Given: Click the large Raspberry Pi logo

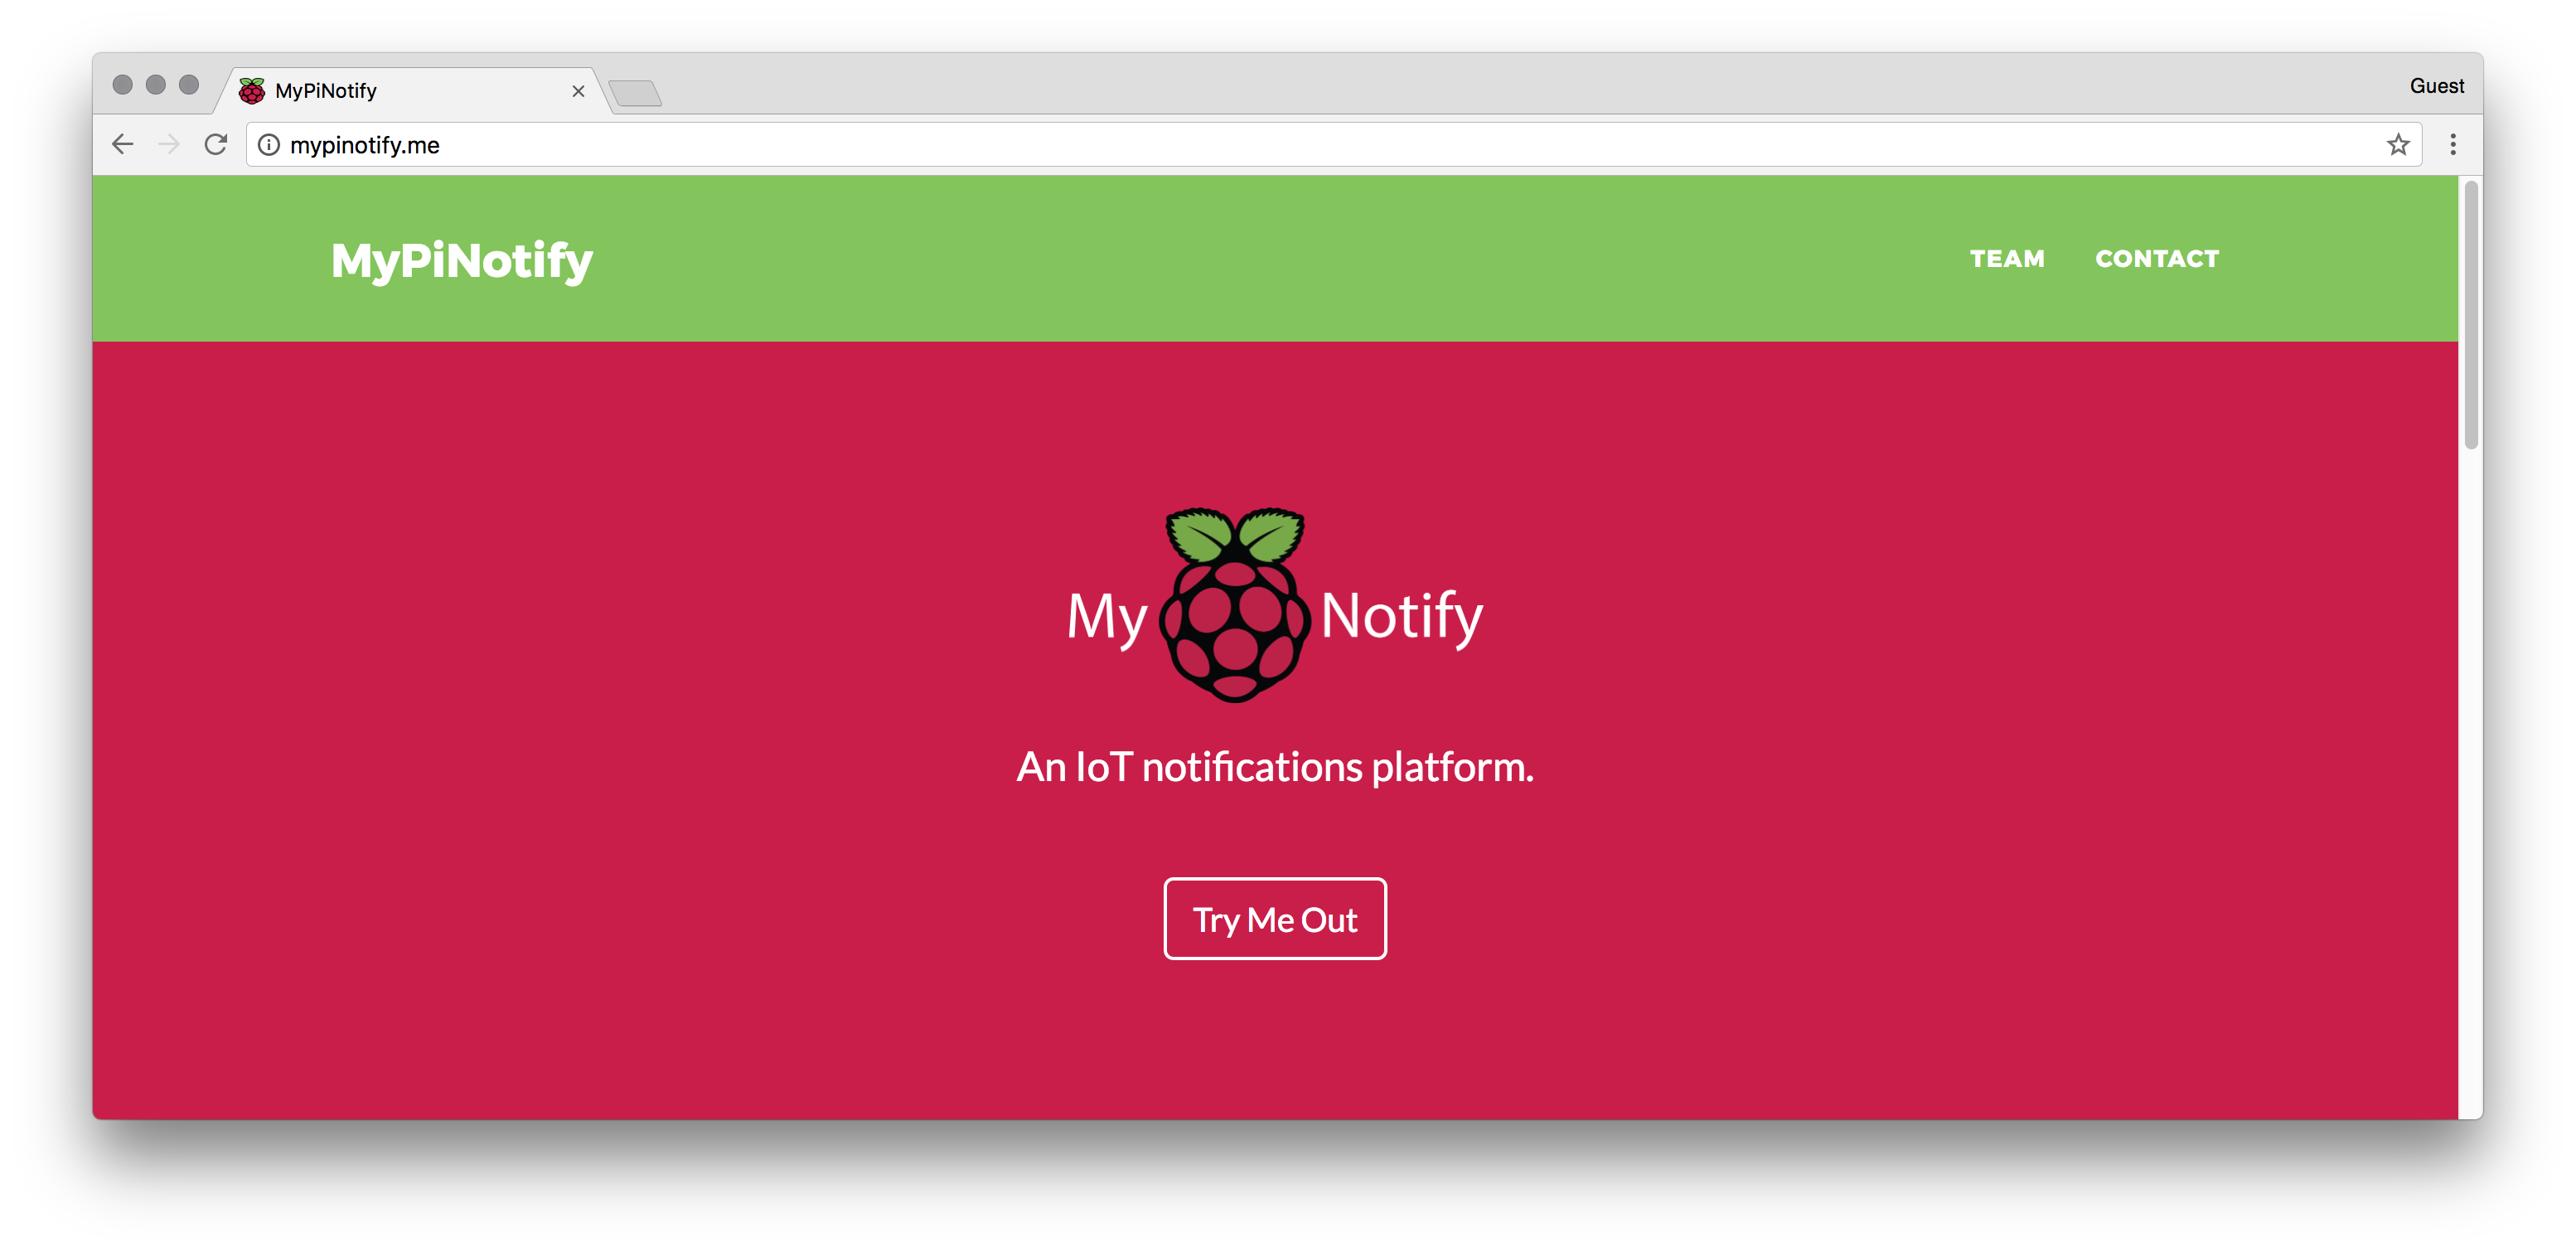Looking at the screenshot, I should pyautogui.click(x=1235, y=605).
